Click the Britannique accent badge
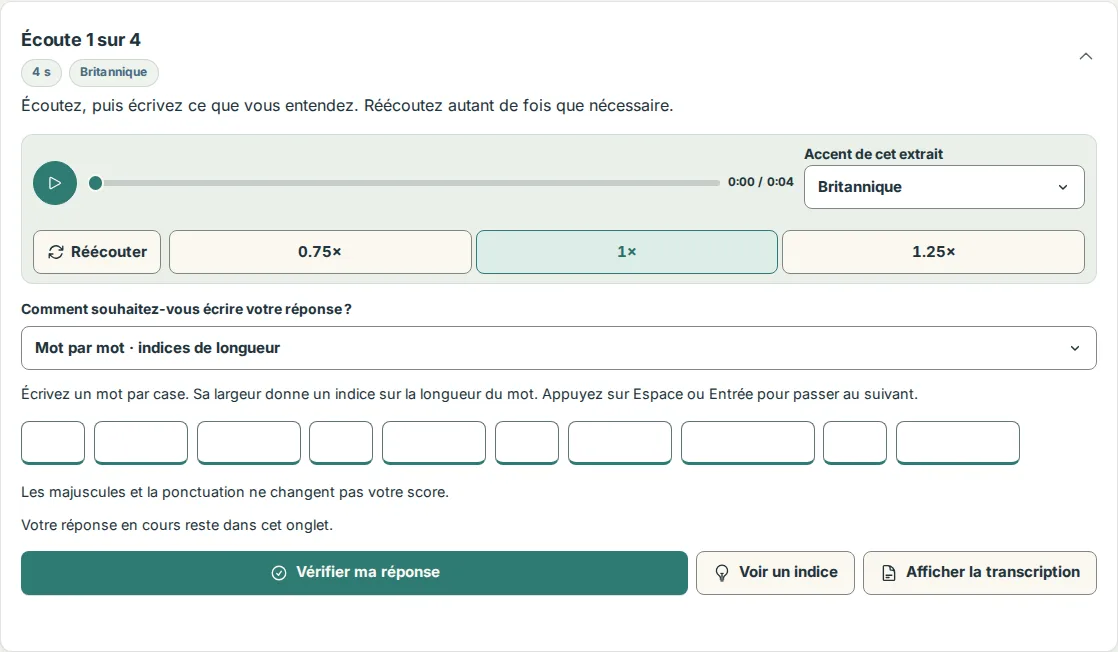Screen dimensions: 1118x652 pos(113,72)
